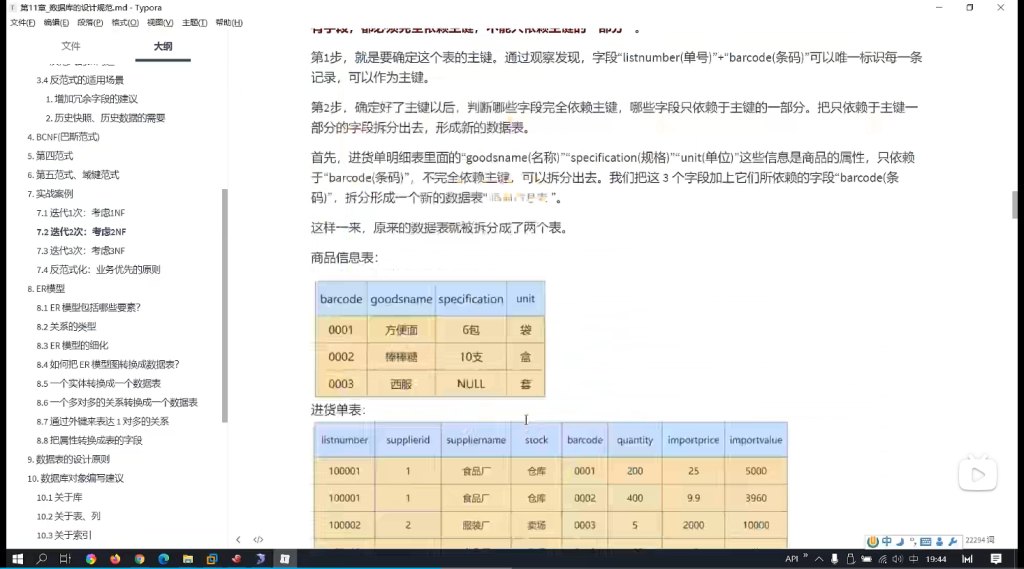Jump to outline item 8.2 关系的类型
Screen dimensions: 1024x569
[66, 327]
